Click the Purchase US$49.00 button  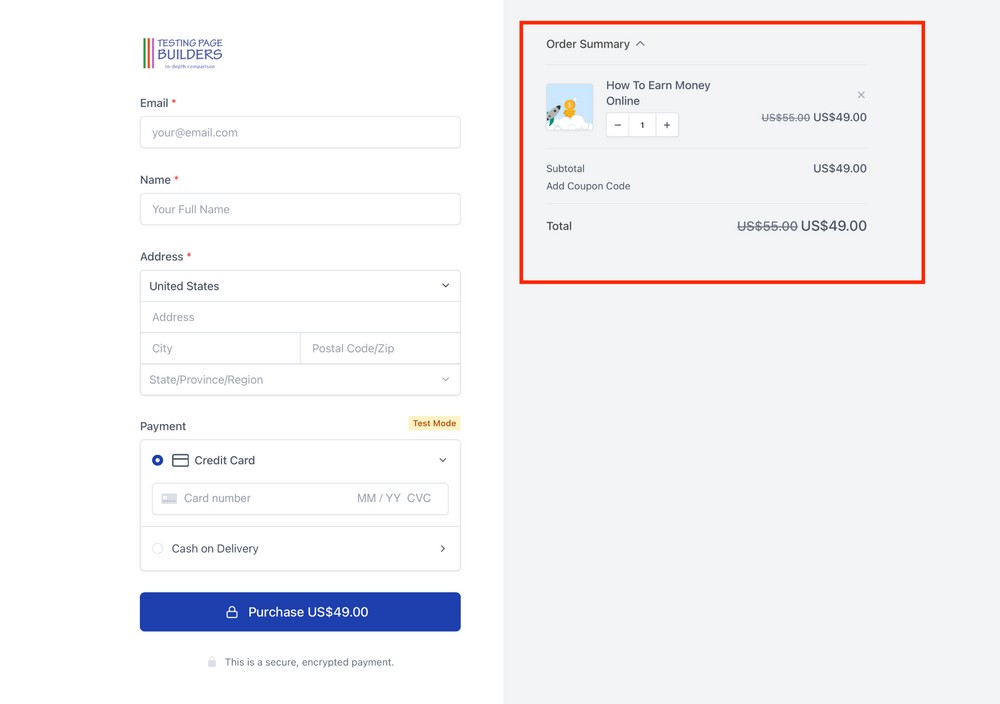coord(300,611)
